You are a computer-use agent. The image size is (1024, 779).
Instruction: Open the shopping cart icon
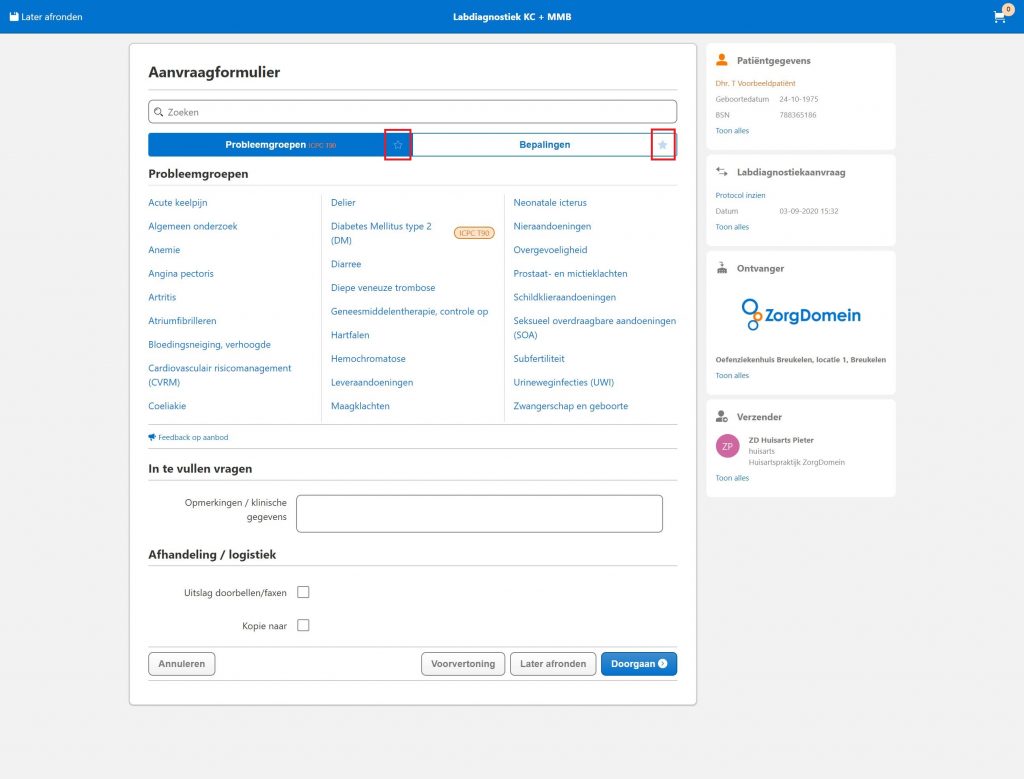999,17
